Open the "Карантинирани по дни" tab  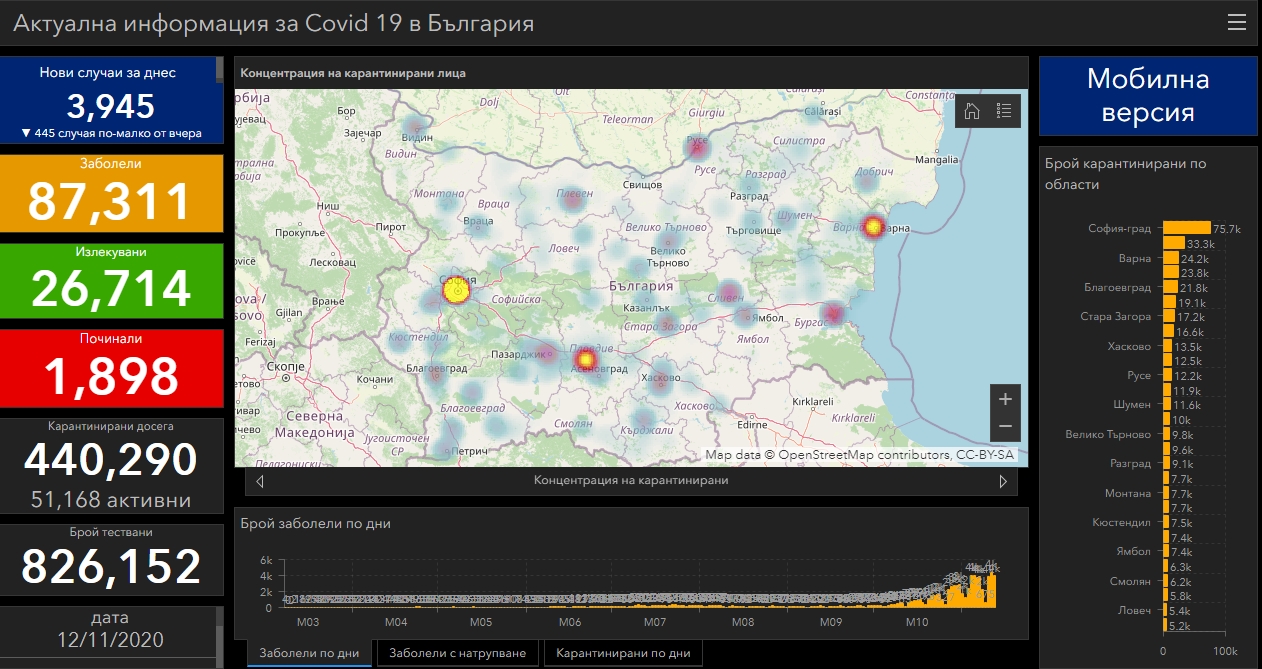click(623, 654)
